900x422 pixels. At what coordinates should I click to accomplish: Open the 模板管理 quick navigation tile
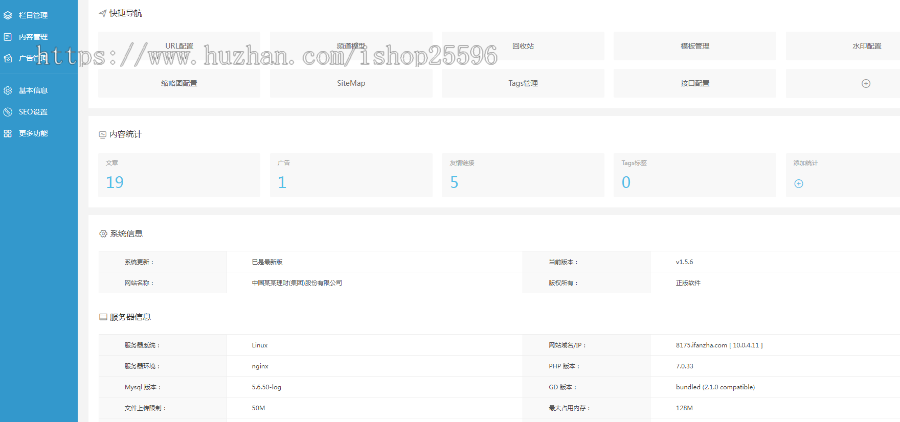point(695,46)
